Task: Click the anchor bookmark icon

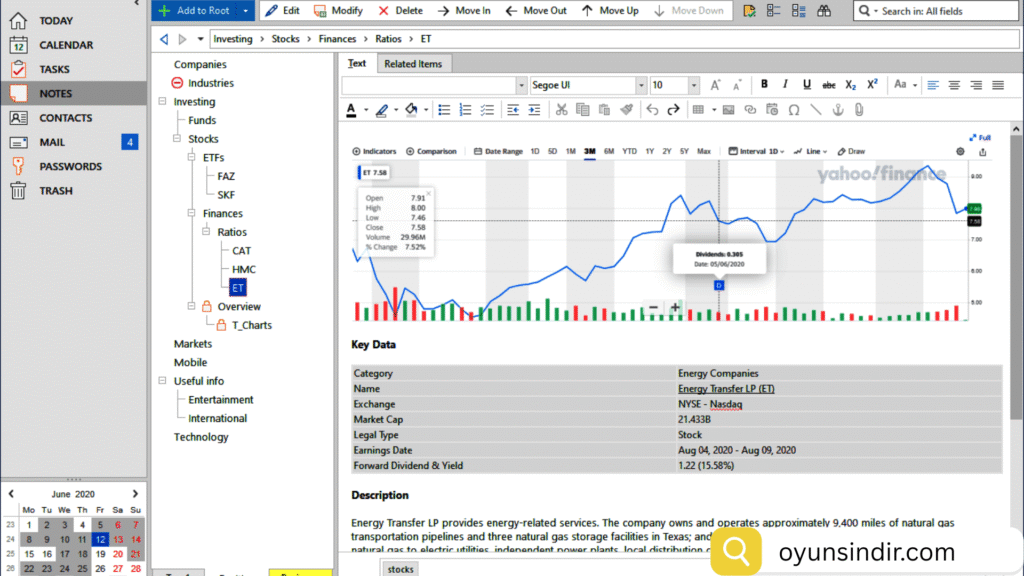Action: click(x=839, y=110)
